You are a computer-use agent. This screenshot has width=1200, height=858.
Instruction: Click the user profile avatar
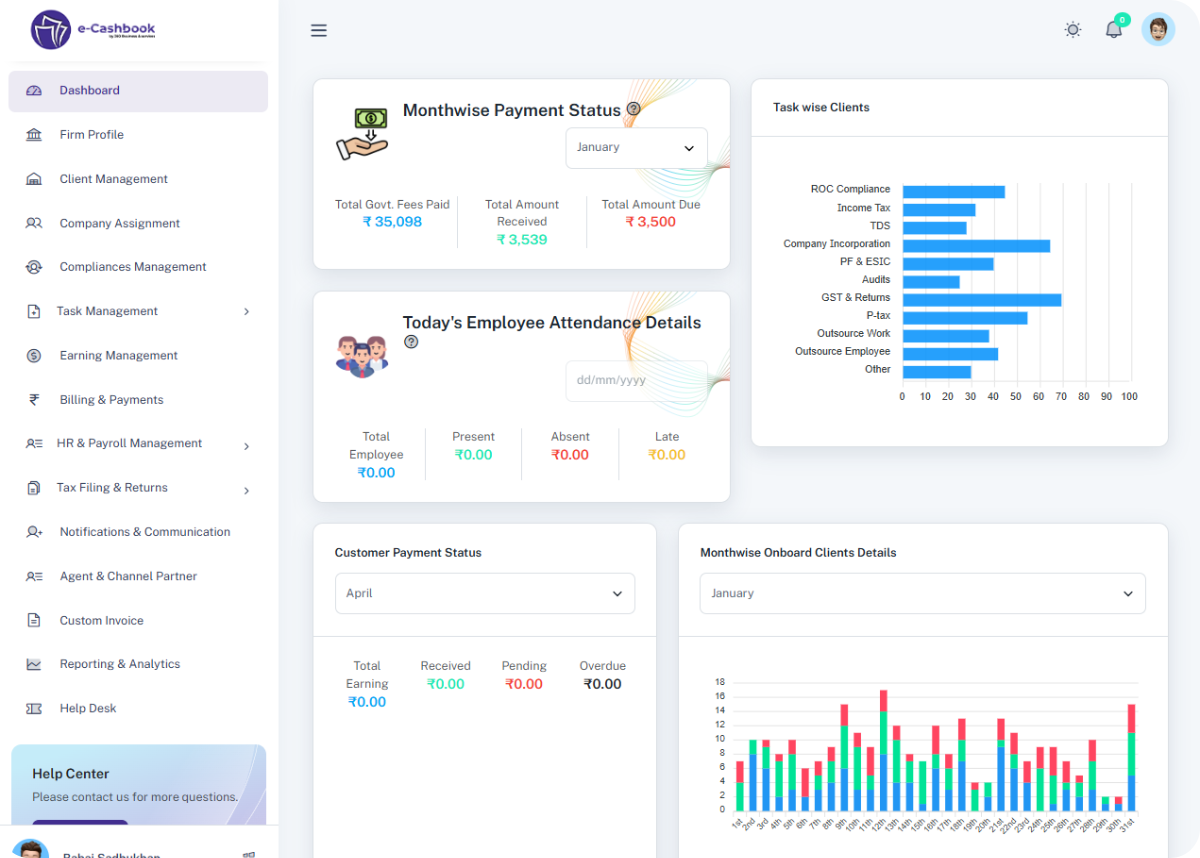[x=1158, y=29]
